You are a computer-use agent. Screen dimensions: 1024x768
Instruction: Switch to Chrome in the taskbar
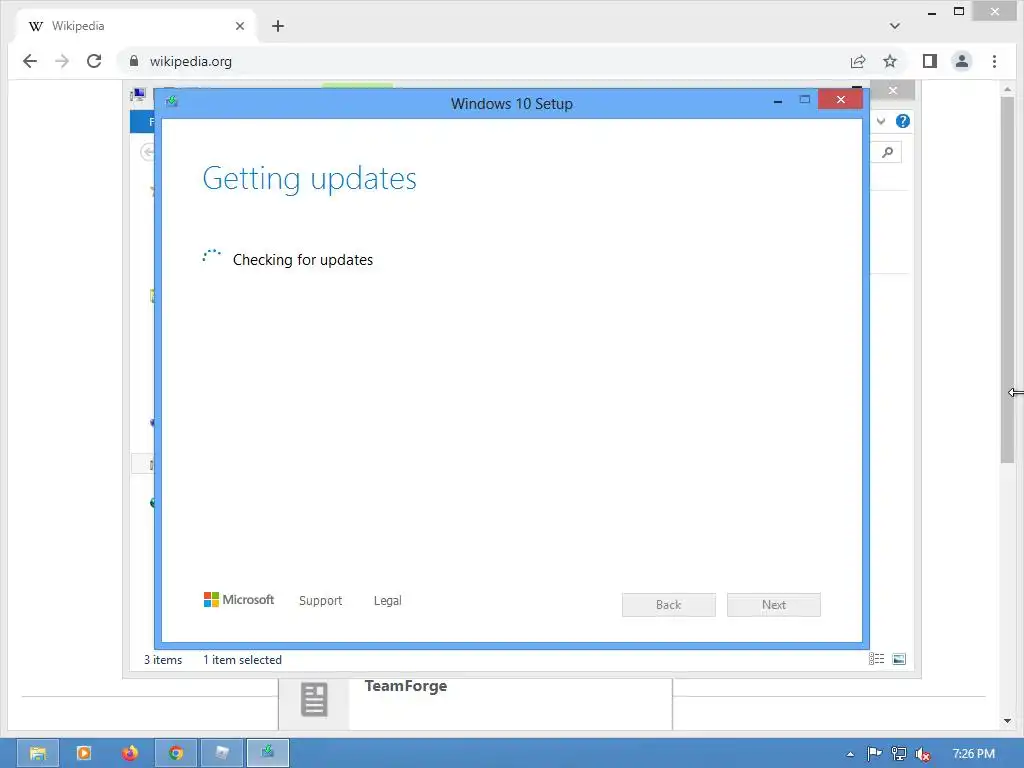[176, 753]
